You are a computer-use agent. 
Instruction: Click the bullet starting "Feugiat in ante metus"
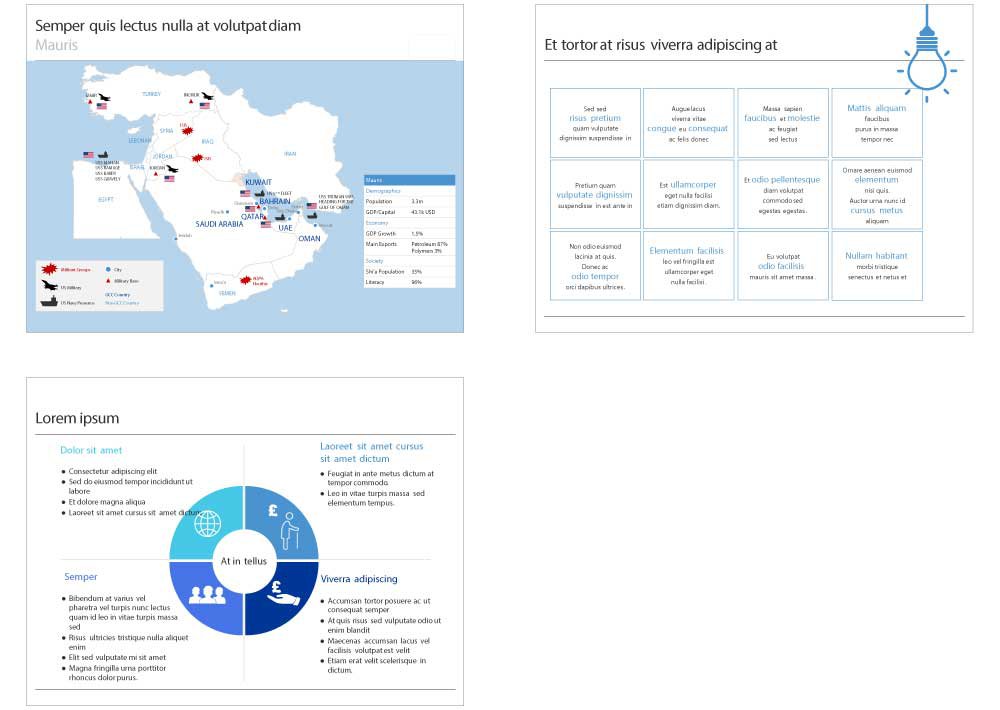point(377,478)
